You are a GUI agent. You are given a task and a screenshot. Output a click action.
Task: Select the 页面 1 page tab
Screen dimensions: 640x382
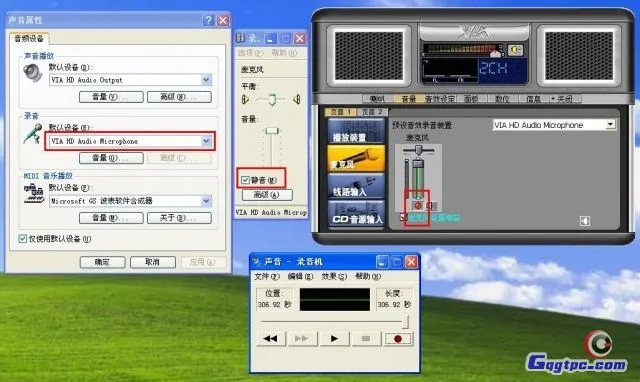tap(340, 112)
